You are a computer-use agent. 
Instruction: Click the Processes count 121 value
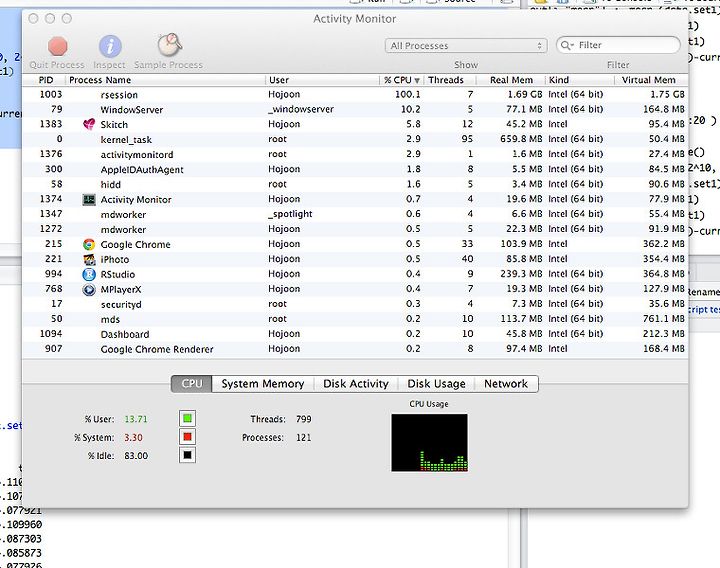pos(304,438)
